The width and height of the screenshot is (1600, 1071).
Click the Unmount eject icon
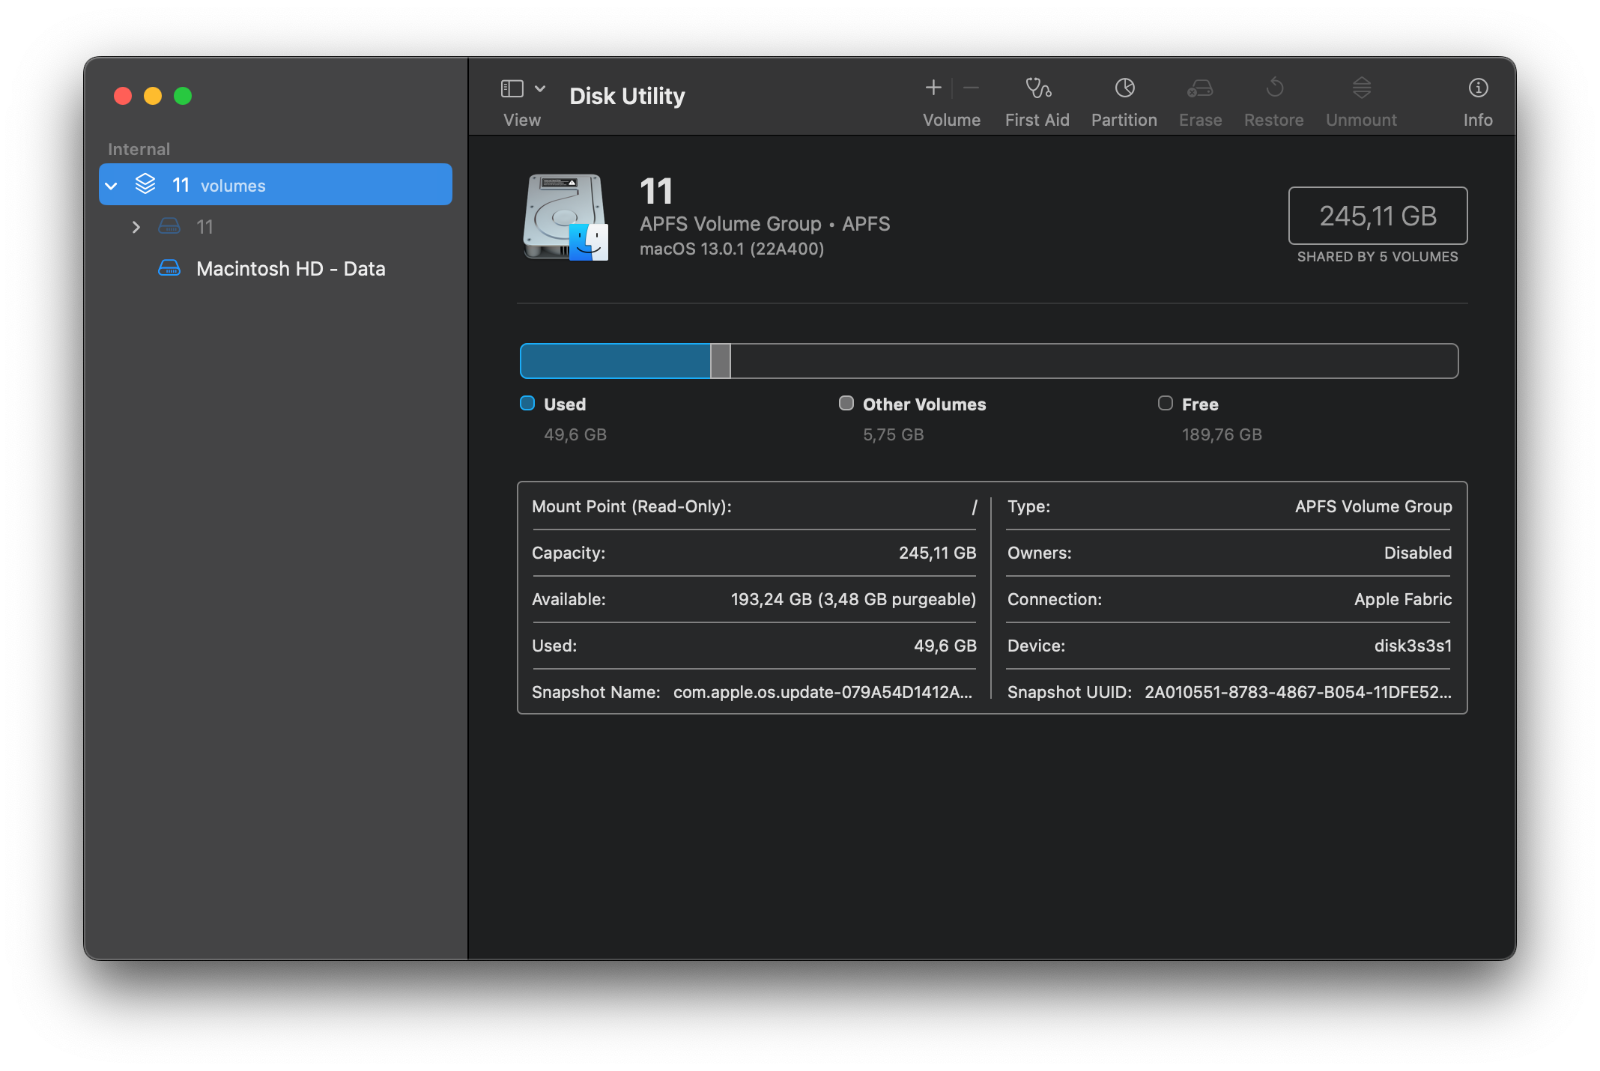1362,88
